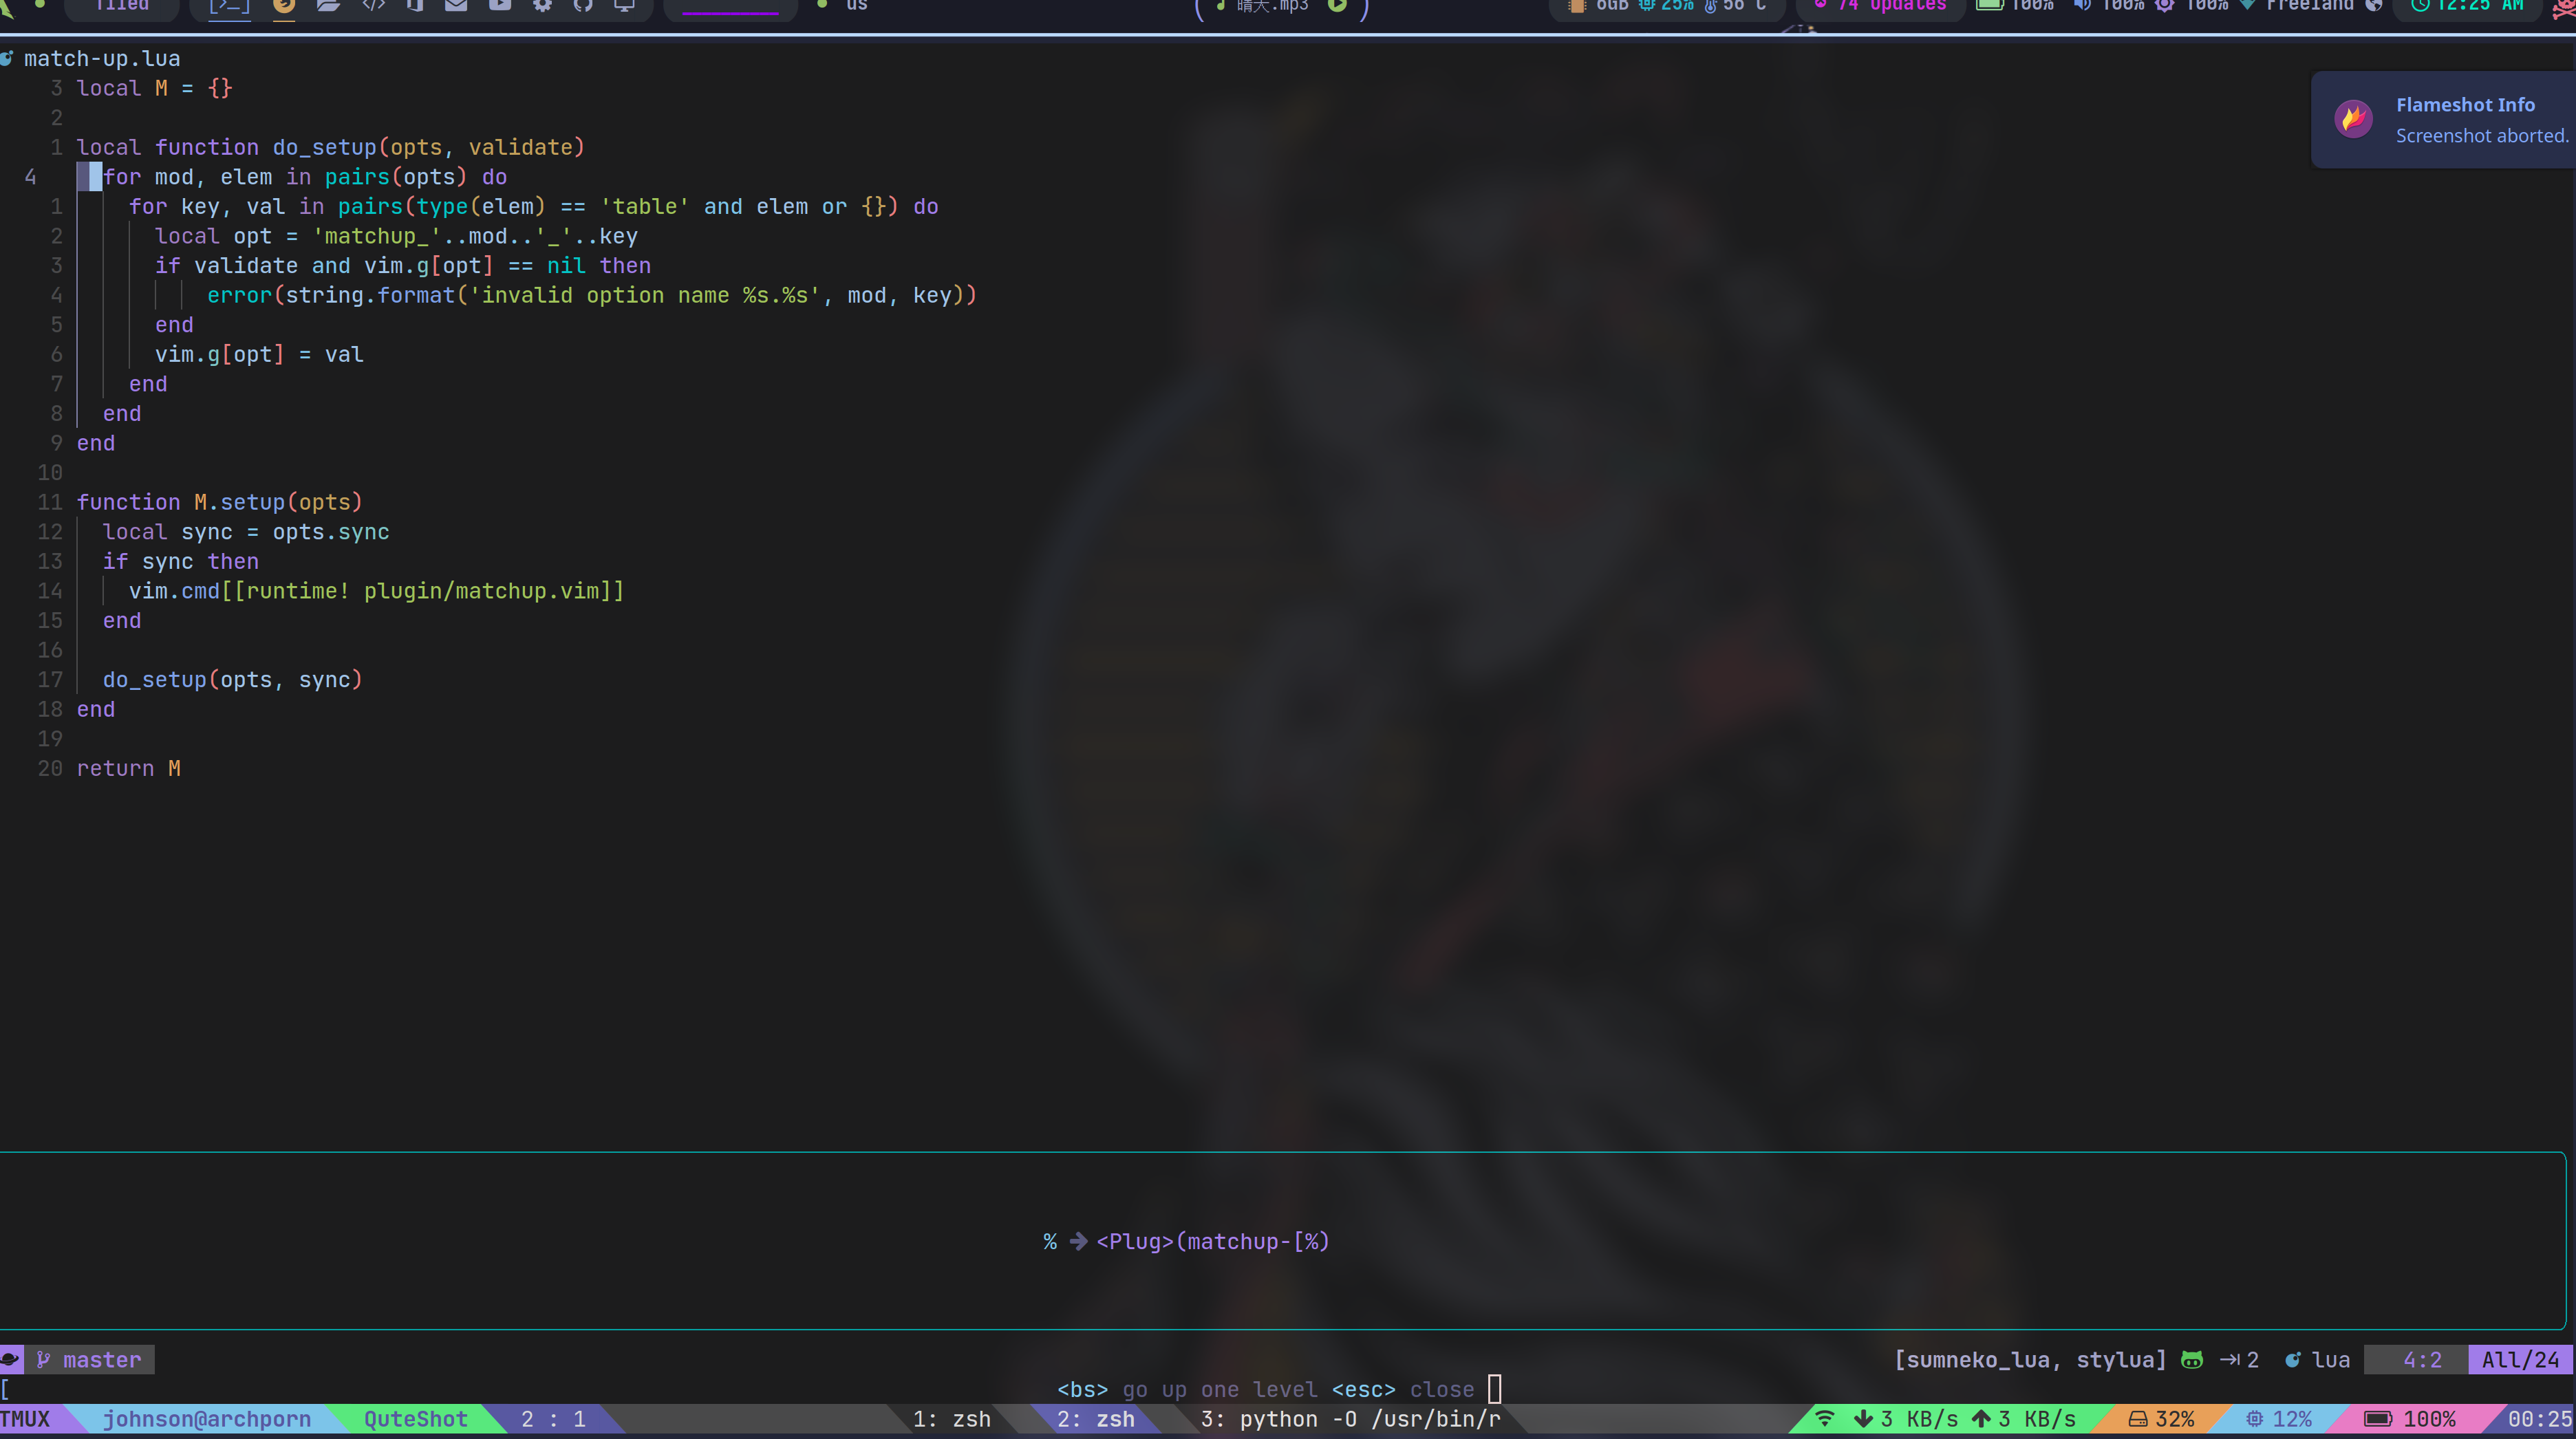Open the mail icon in the top bar
The image size is (2576, 1439).
pos(456,6)
